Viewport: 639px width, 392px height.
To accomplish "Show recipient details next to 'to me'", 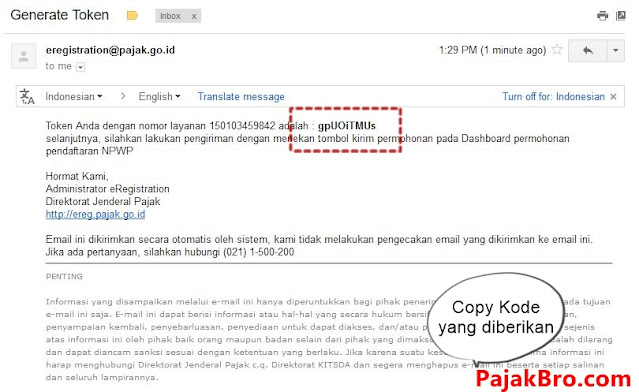I will pyautogui.click(x=81, y=67).
